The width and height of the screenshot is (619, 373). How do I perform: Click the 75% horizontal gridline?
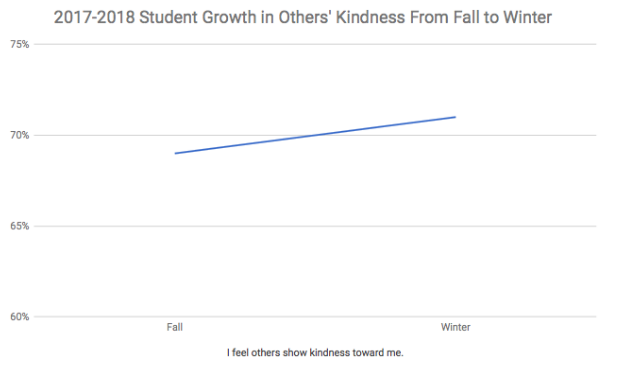click(315, 44)
